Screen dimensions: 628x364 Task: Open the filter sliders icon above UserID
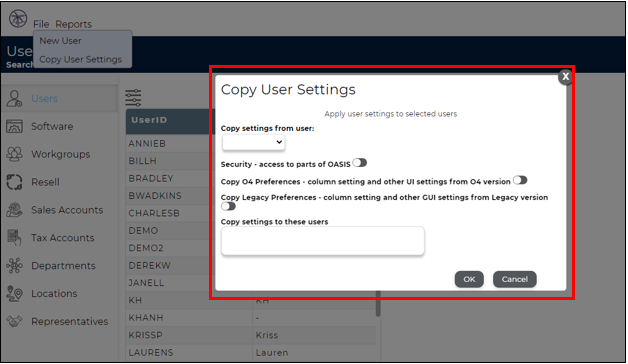[133, 98]
